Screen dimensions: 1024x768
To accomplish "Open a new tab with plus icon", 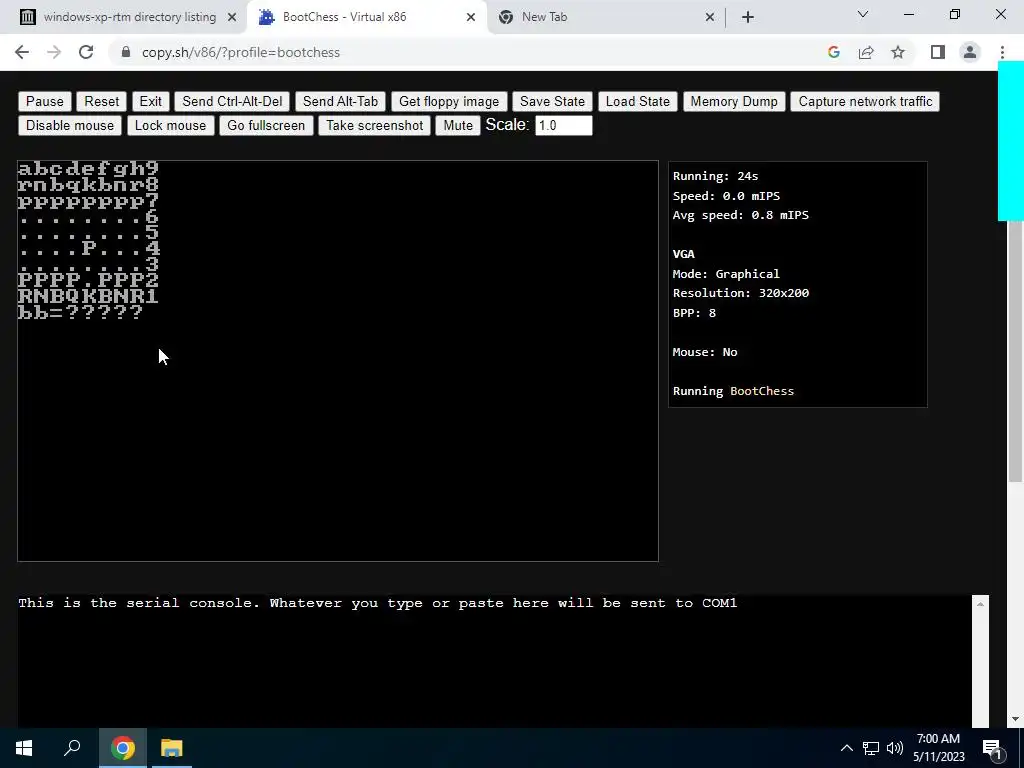I will coord(748,17).
